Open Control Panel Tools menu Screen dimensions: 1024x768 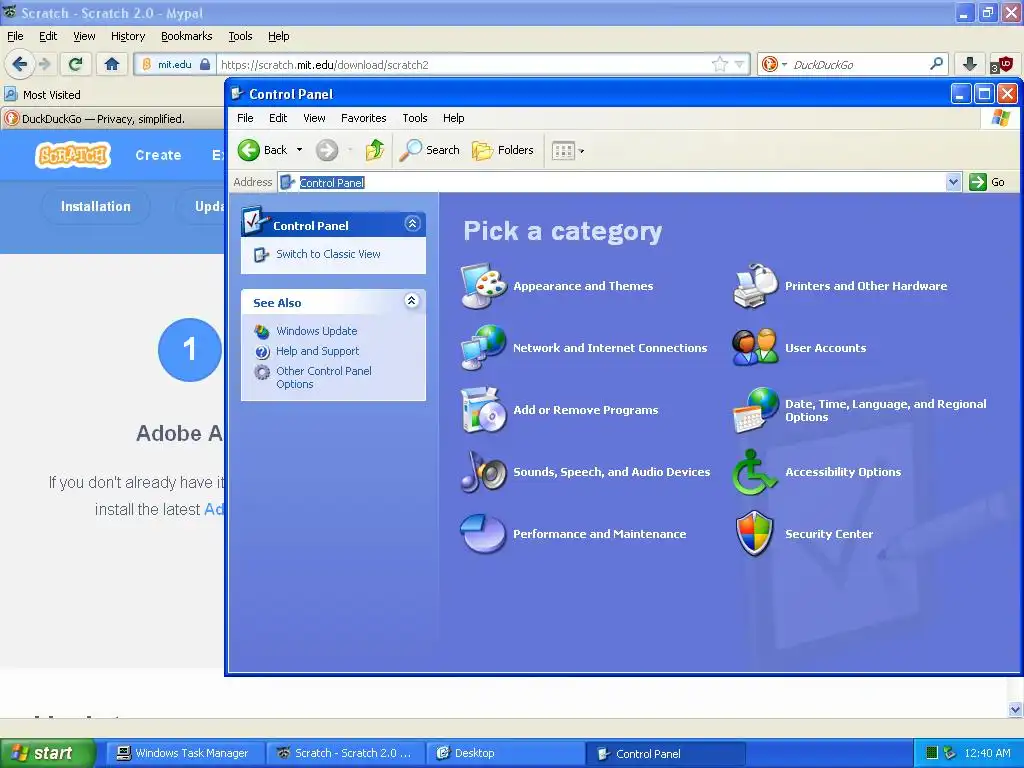[415, 118]
